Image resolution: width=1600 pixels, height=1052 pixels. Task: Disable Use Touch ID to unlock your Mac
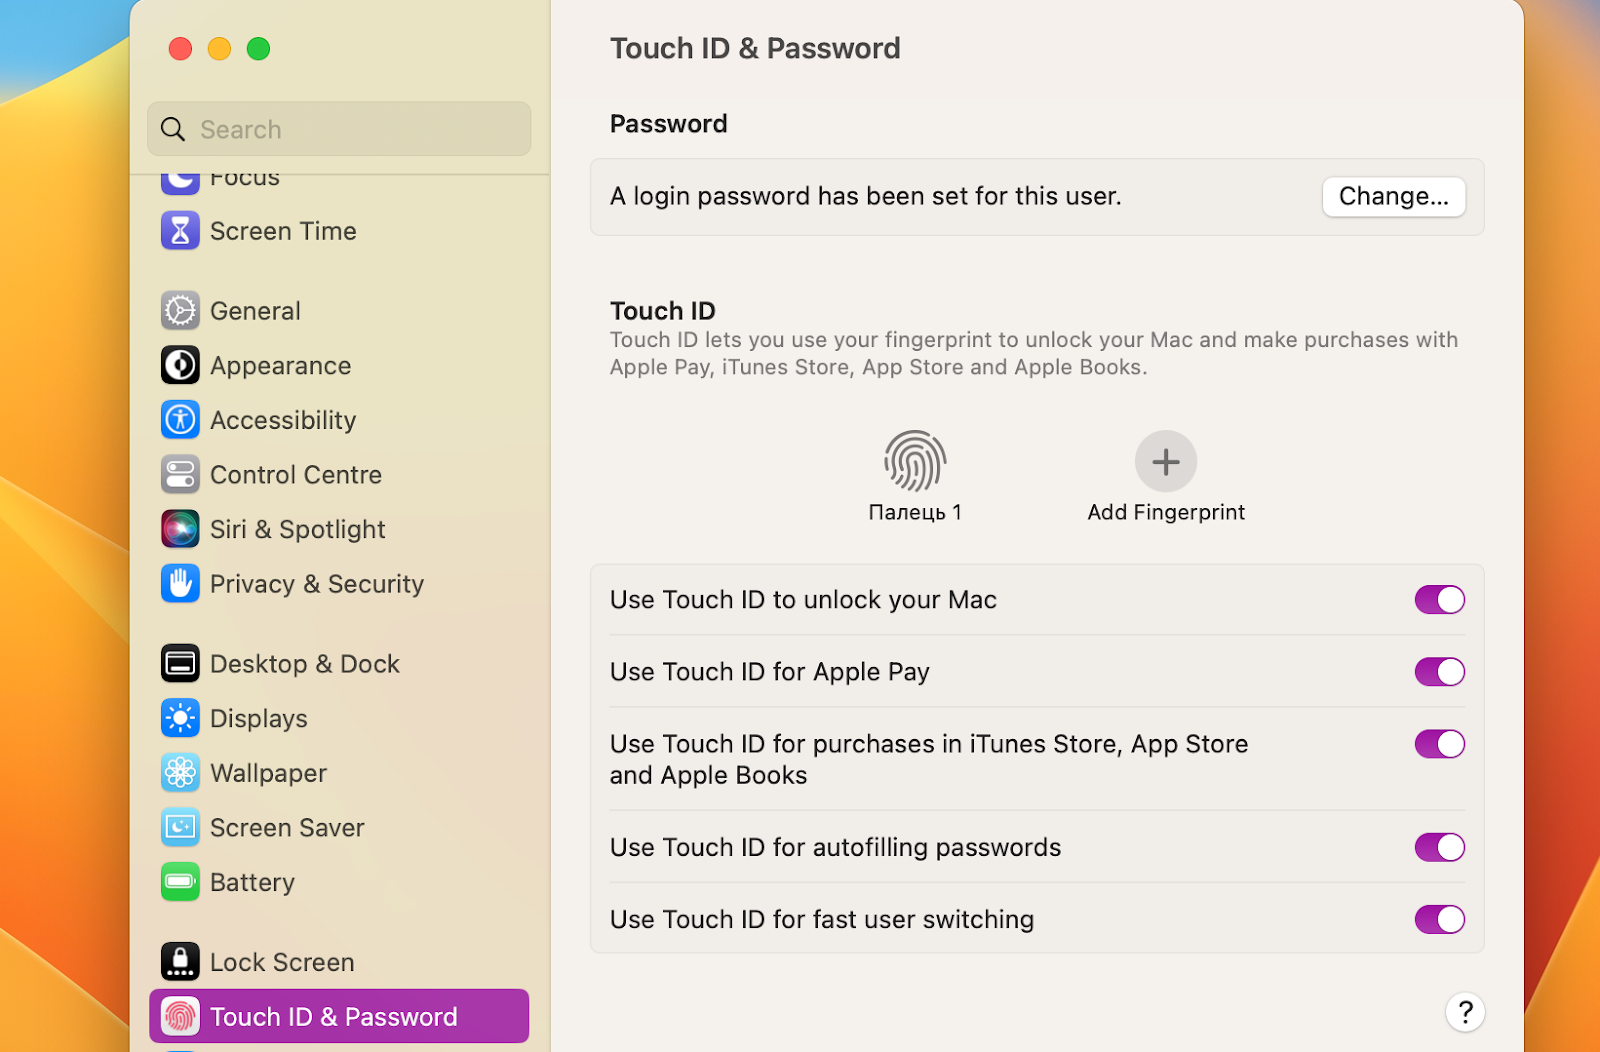(1440, 599)
